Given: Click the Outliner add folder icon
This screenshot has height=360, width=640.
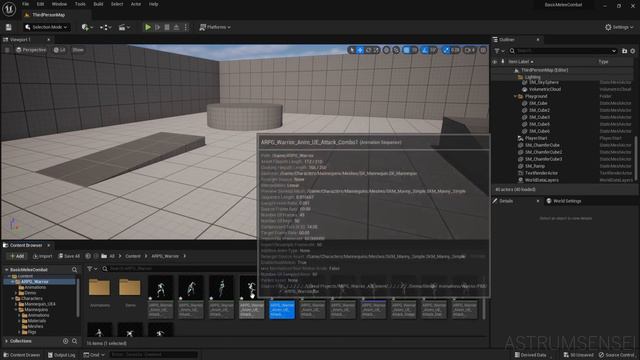Looking at the screenshot, I should [624, 51].
